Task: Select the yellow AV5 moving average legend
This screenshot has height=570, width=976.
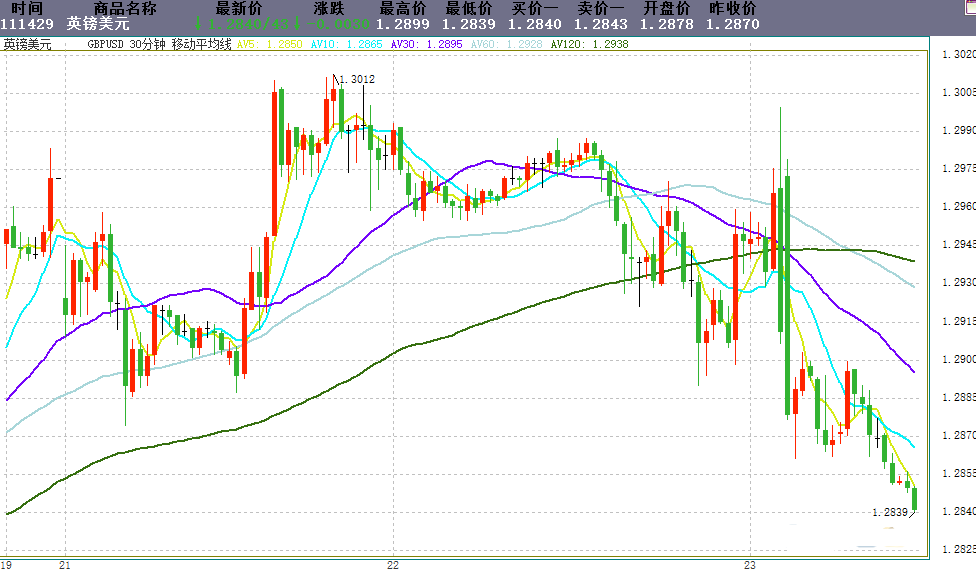Action: 269,44
